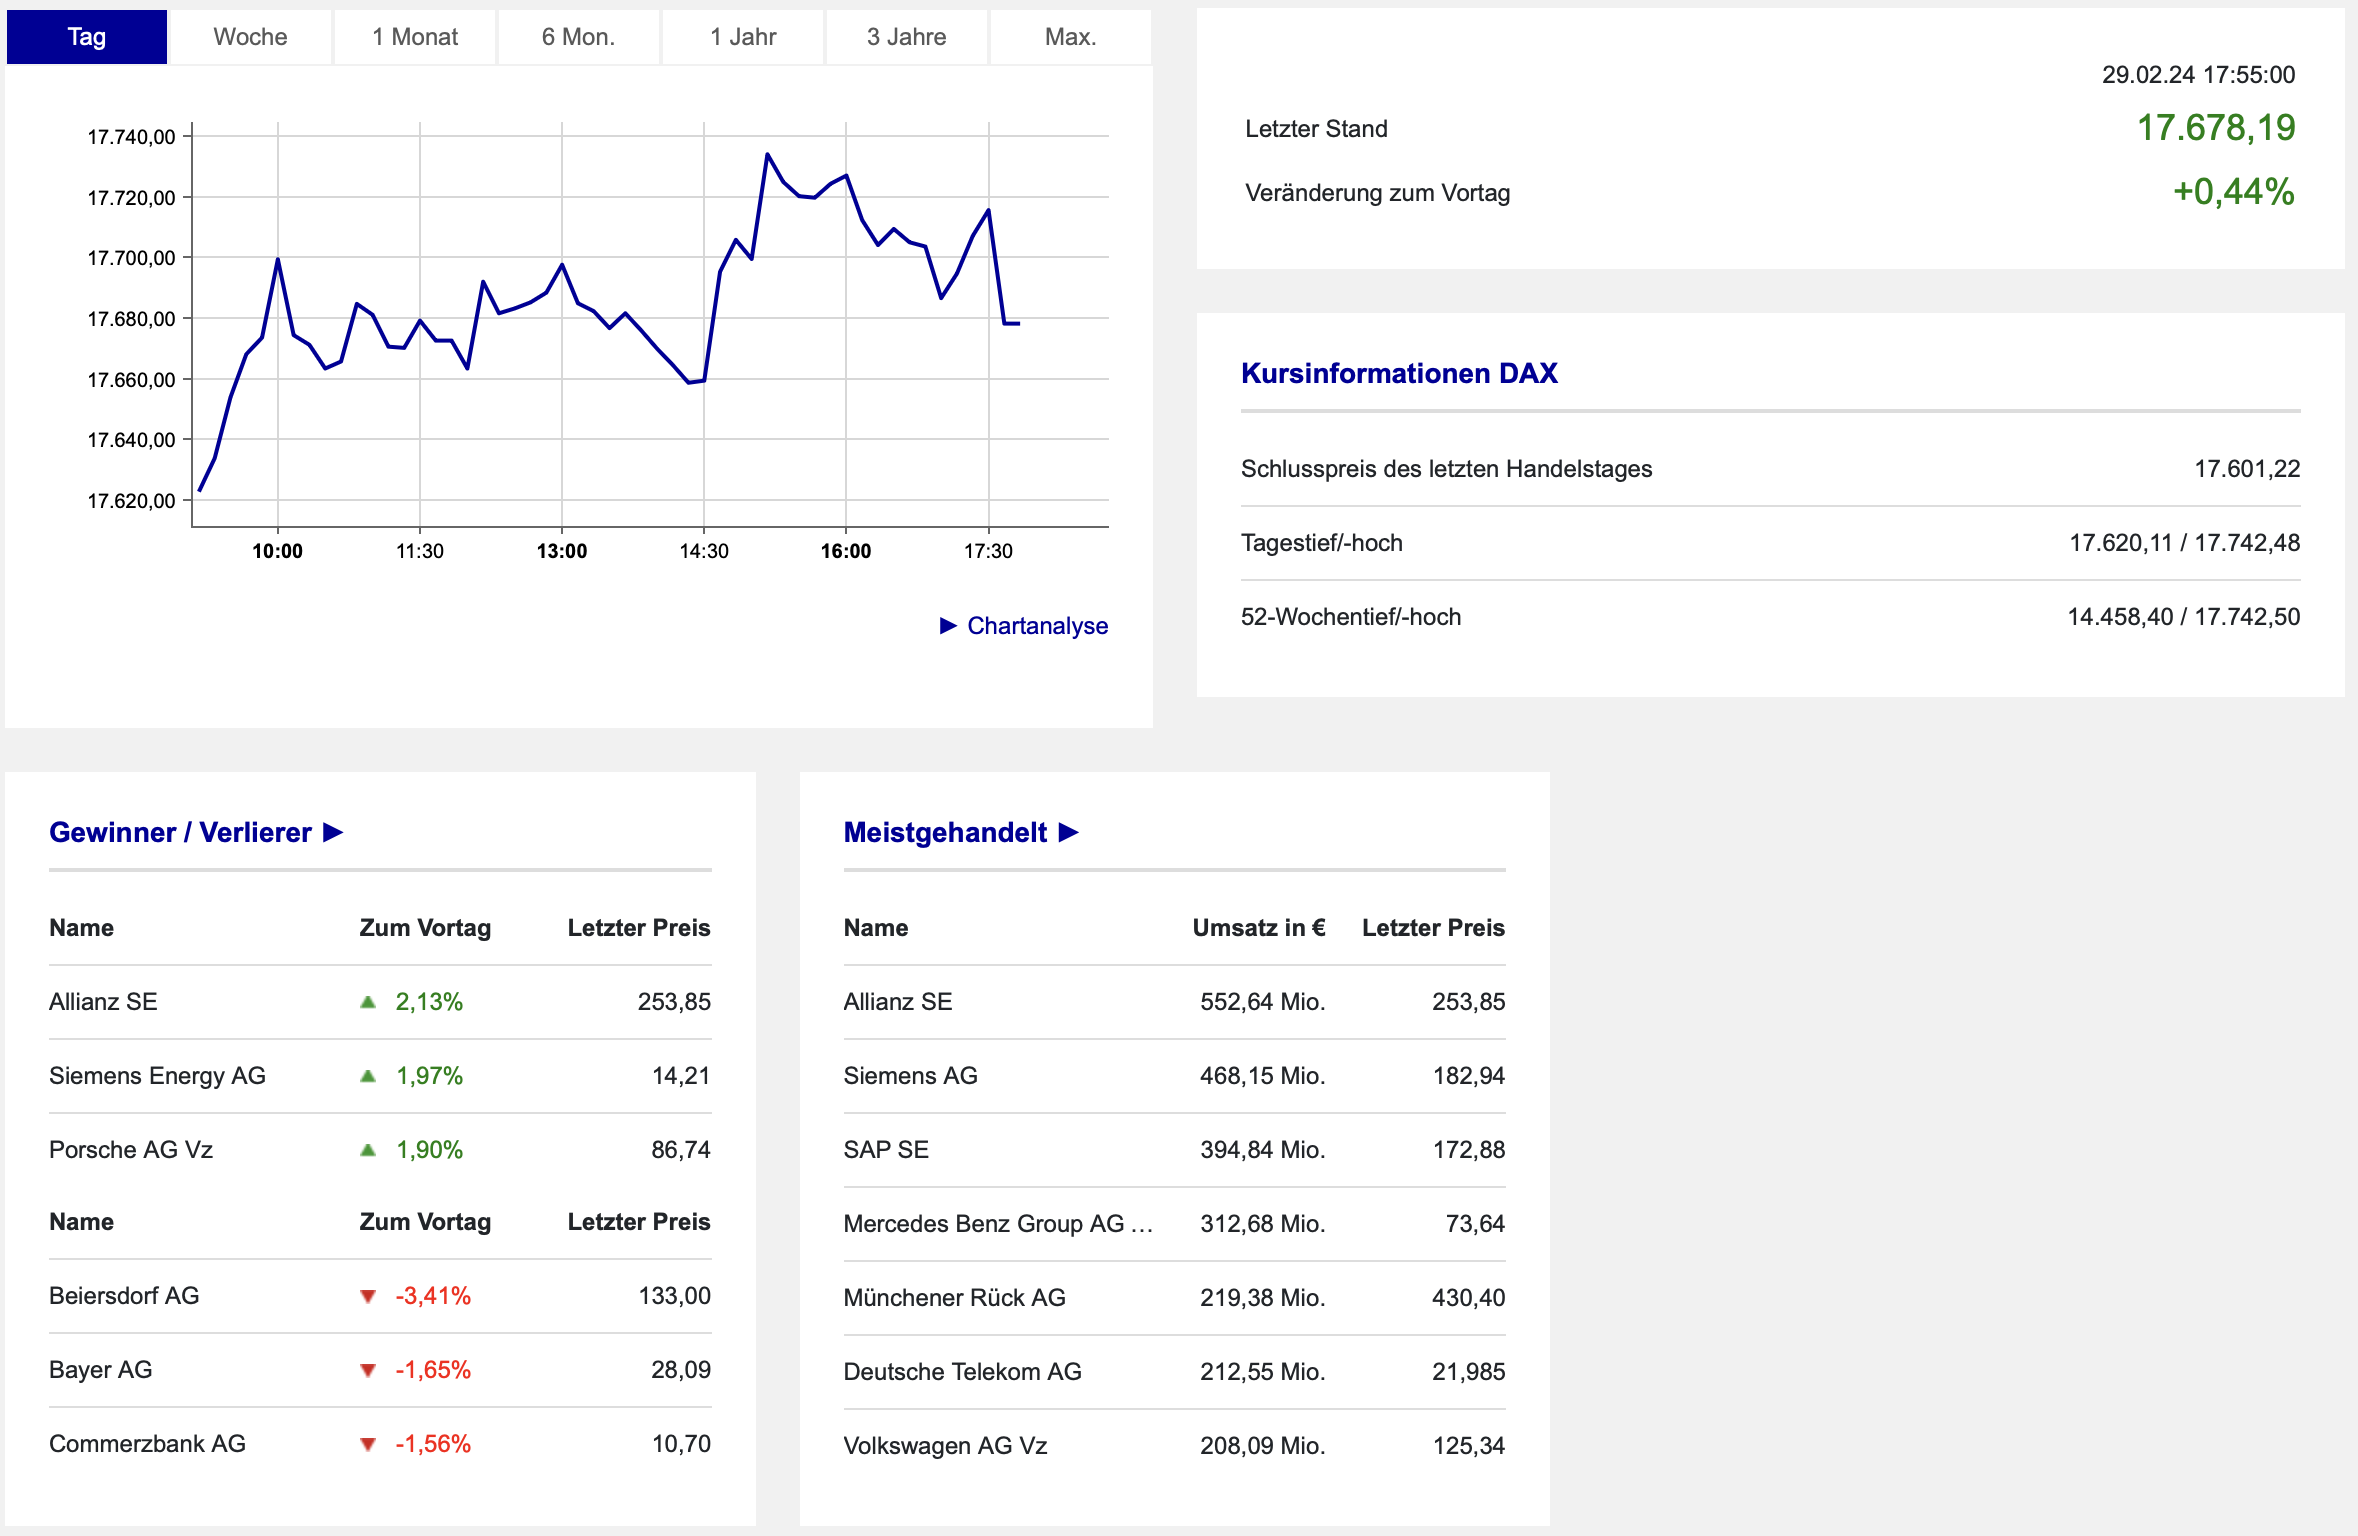
Task: Select the 1 Monat chart range
Action: pyautogui.click(x=415, y=37)
